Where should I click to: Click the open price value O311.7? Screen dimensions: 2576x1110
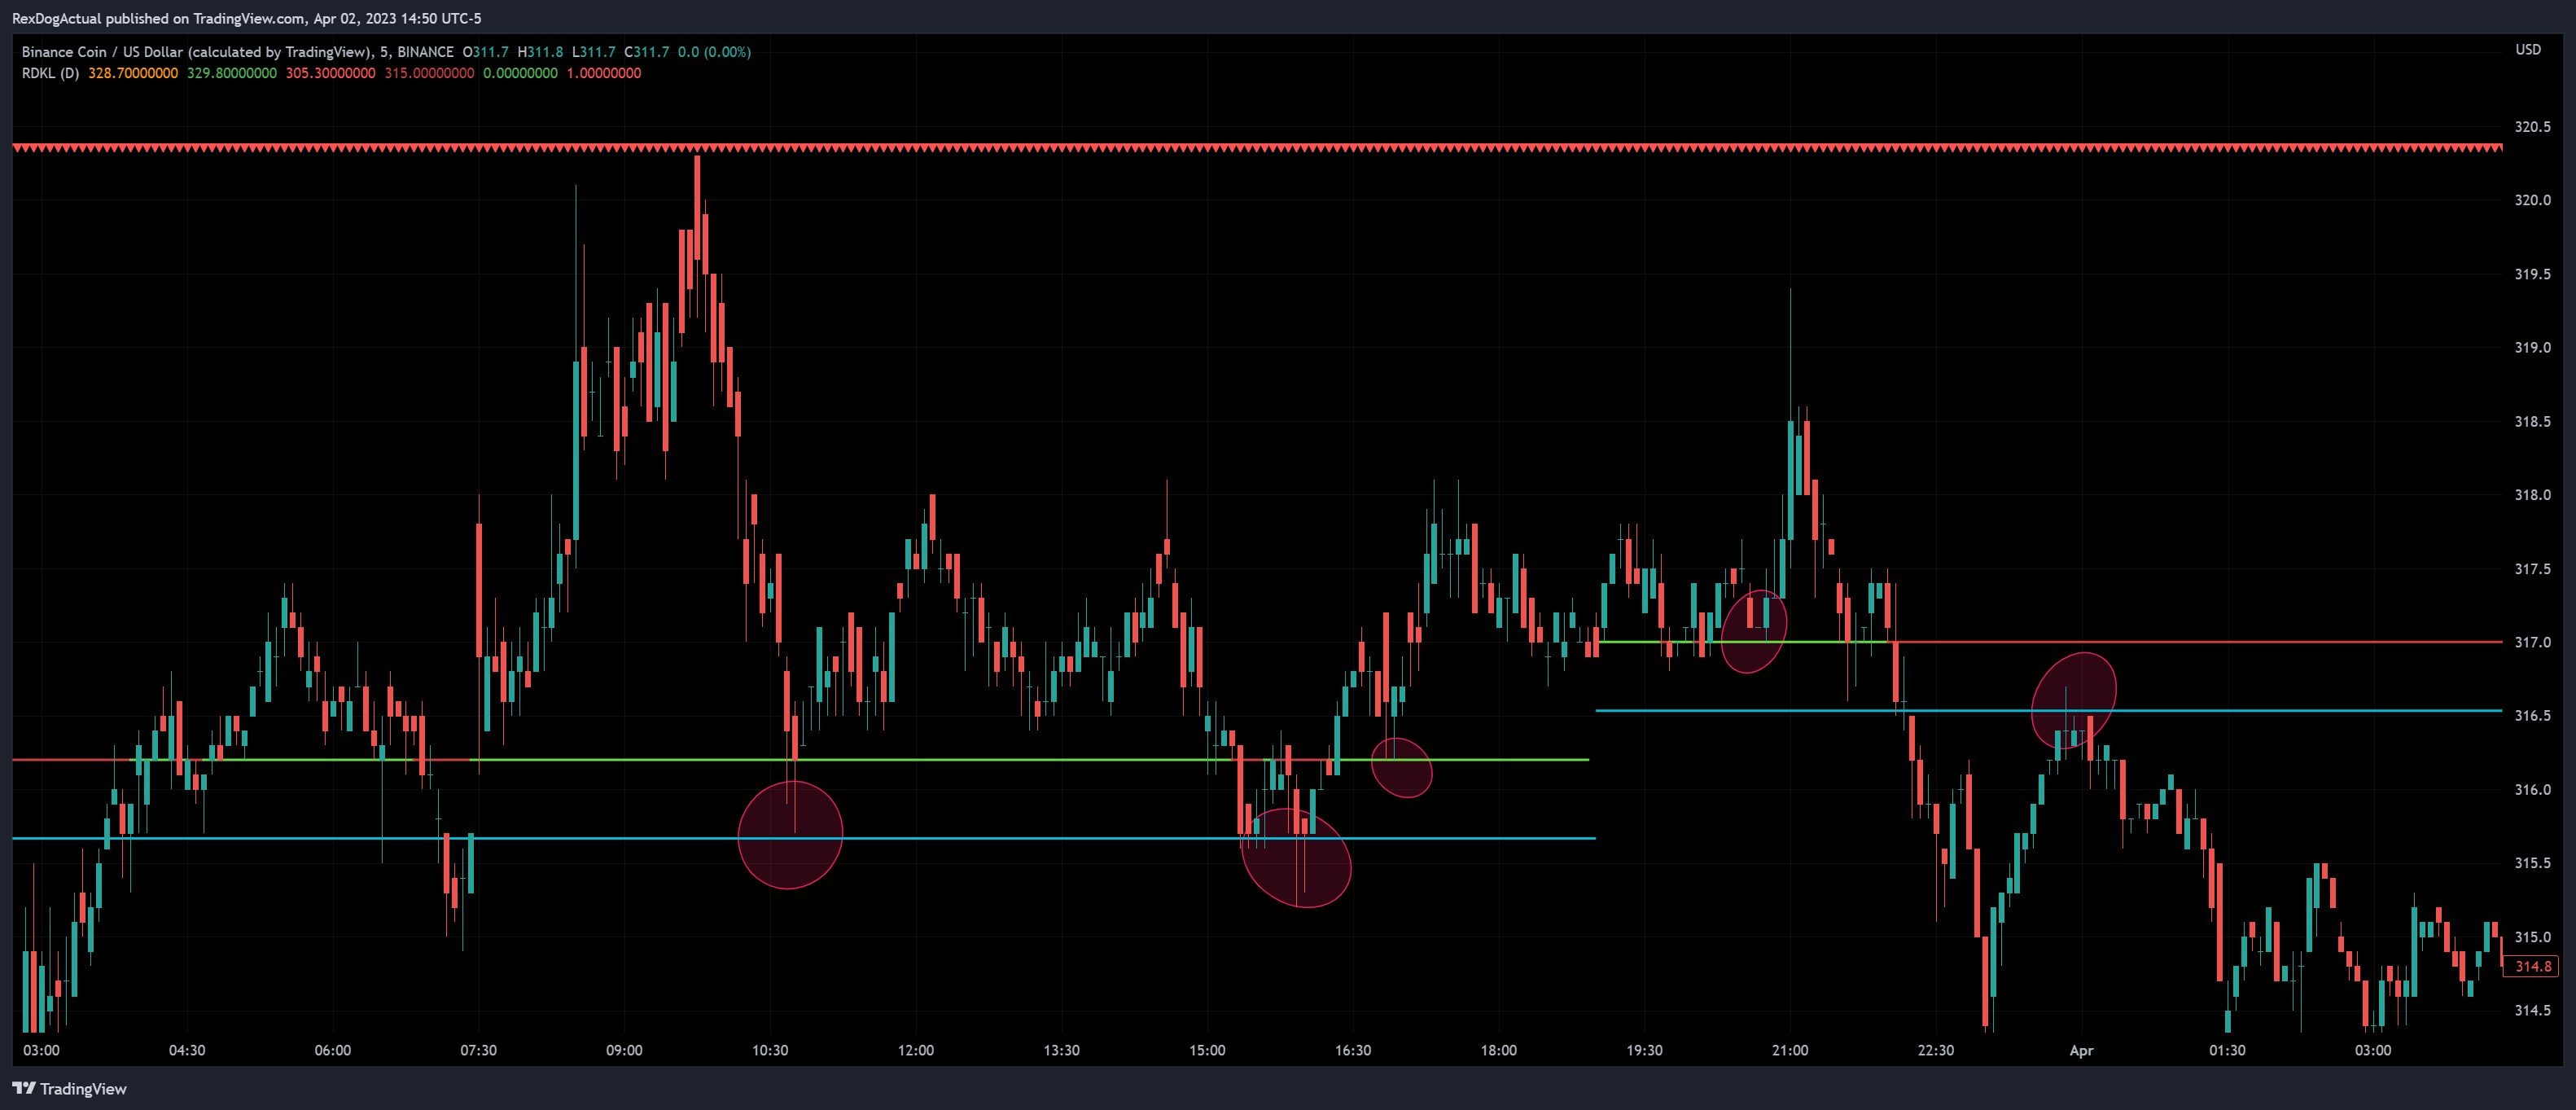tap(486, 52)
